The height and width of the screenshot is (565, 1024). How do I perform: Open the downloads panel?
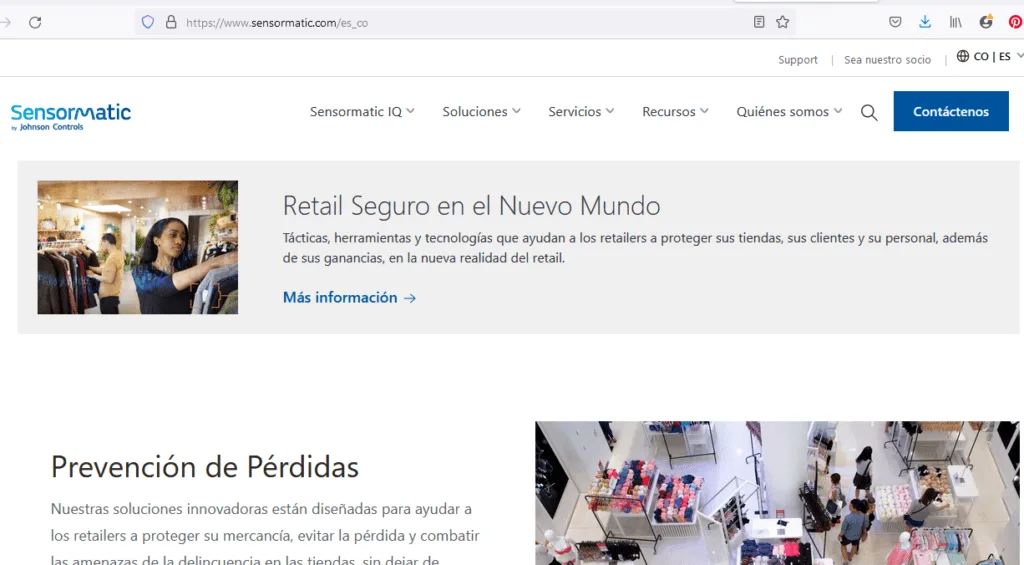click(x=925, y=22)
